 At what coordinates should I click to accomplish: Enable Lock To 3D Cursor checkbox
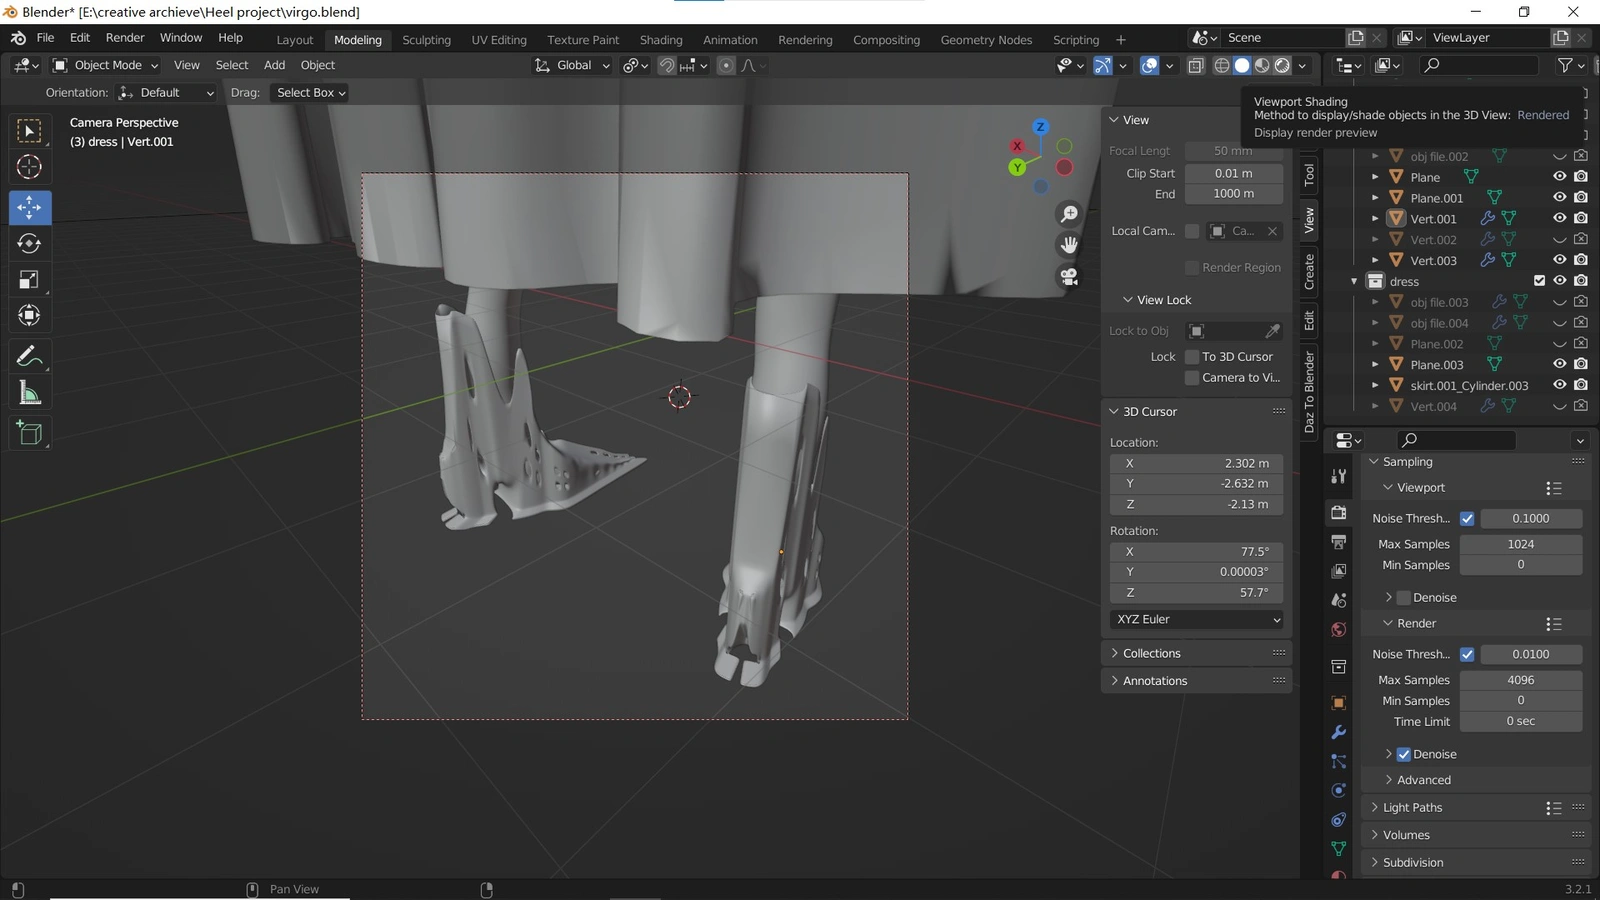tap(1192, 357)
